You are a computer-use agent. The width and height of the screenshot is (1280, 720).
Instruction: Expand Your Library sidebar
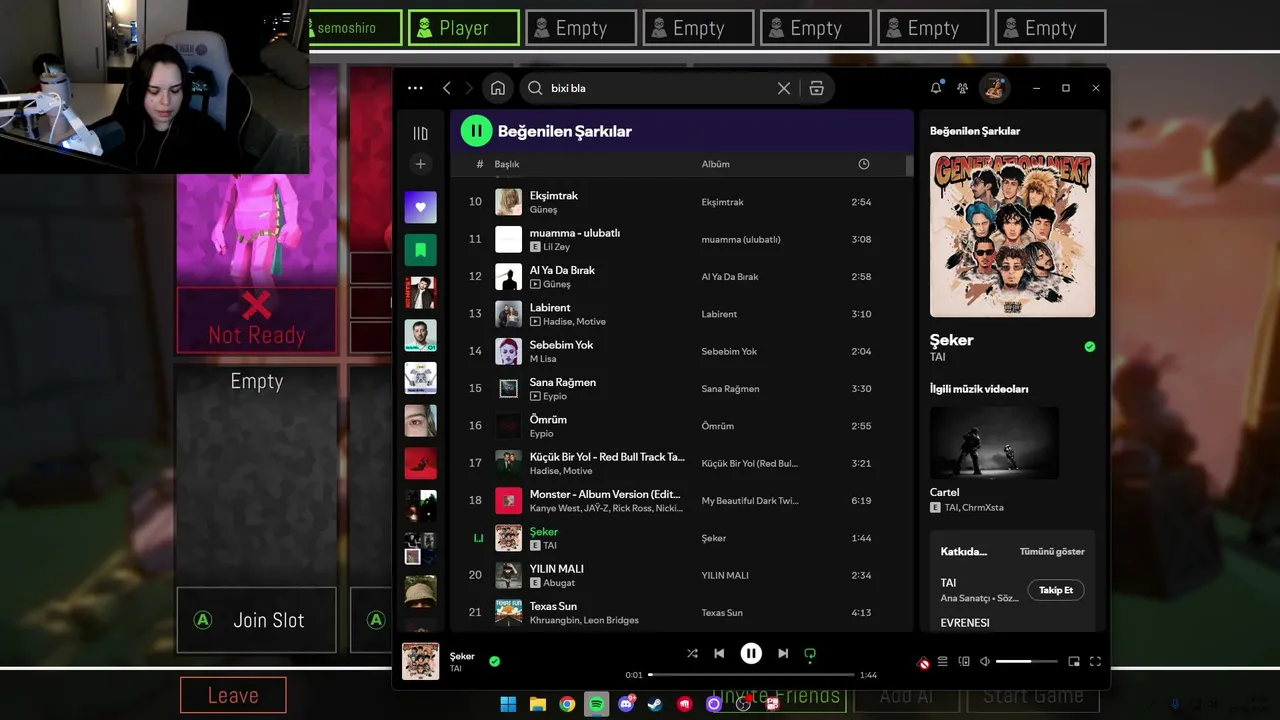tap(420, 133)
